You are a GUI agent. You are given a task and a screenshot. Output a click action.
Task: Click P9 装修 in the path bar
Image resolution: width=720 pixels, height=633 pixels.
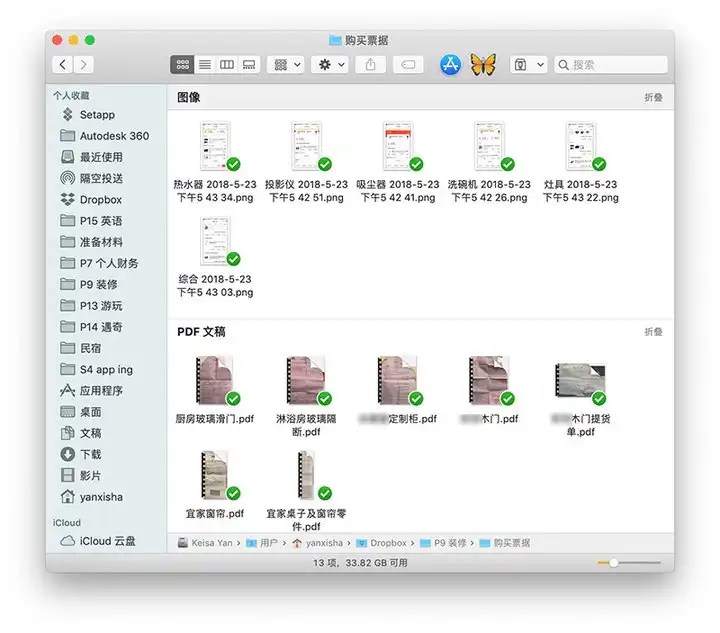(443, 543)
